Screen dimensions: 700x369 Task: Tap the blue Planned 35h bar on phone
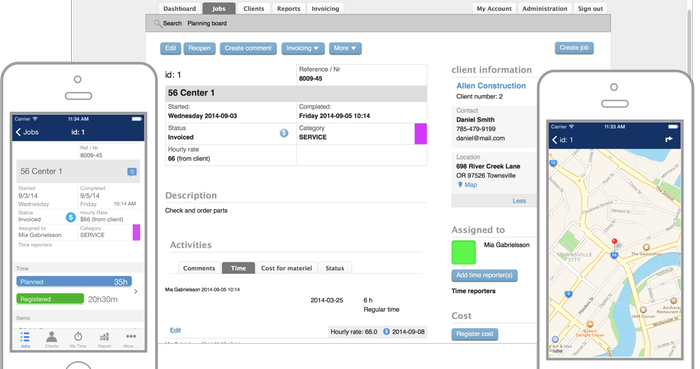pos(74,282)
